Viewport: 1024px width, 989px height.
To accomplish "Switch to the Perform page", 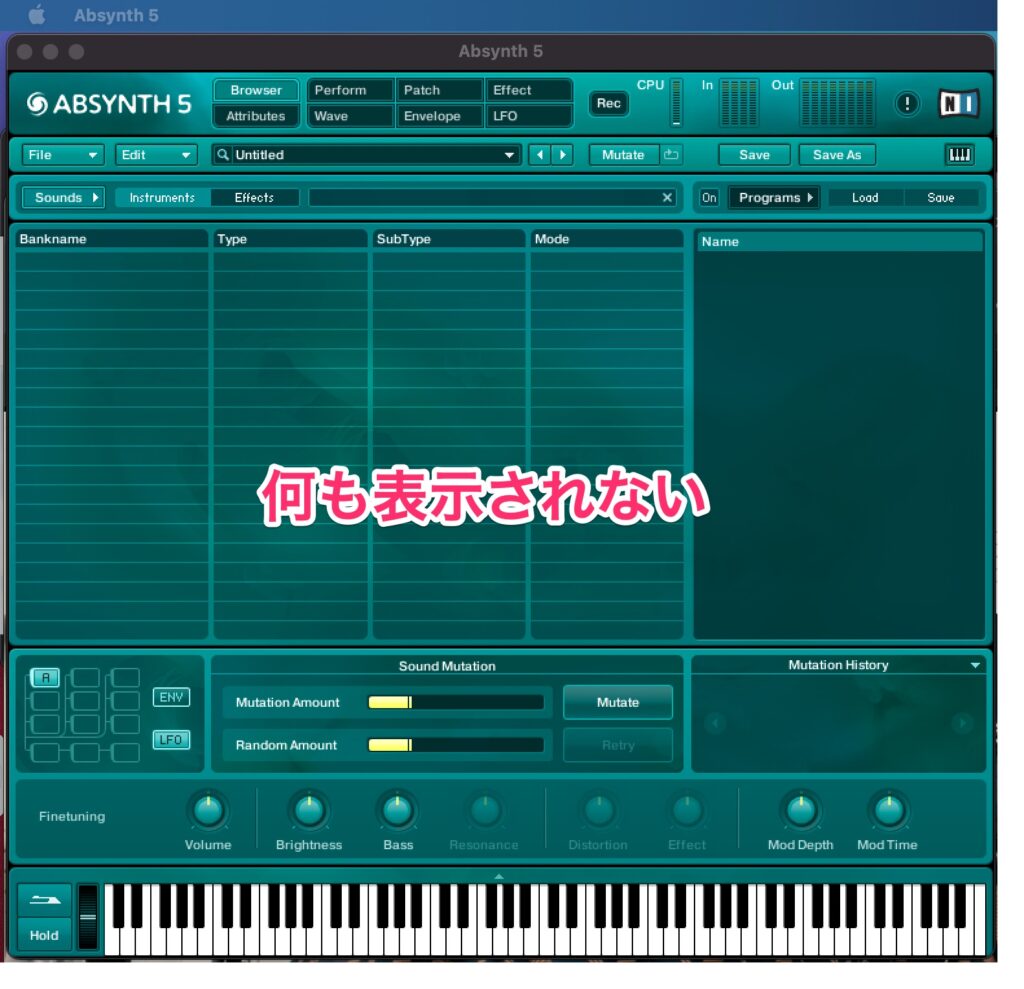I will pyautogui.click(x=350, y=90).
